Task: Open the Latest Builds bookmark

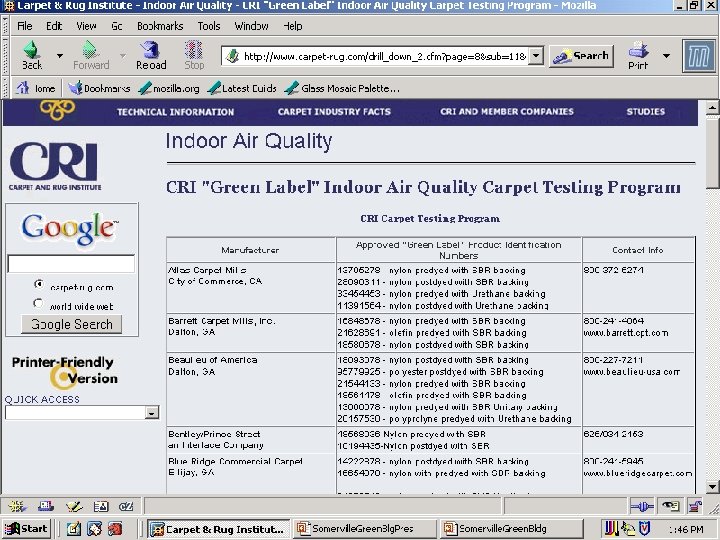Action: click(x=242, y=88)
